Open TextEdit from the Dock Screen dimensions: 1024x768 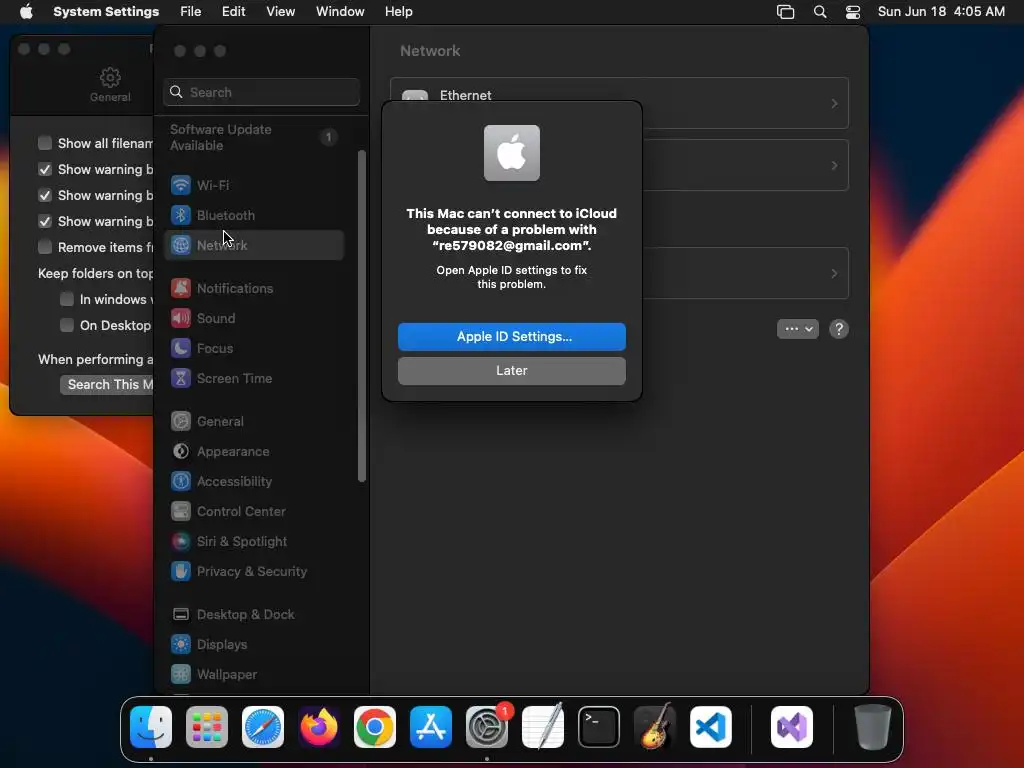click(x=543, y=727)
